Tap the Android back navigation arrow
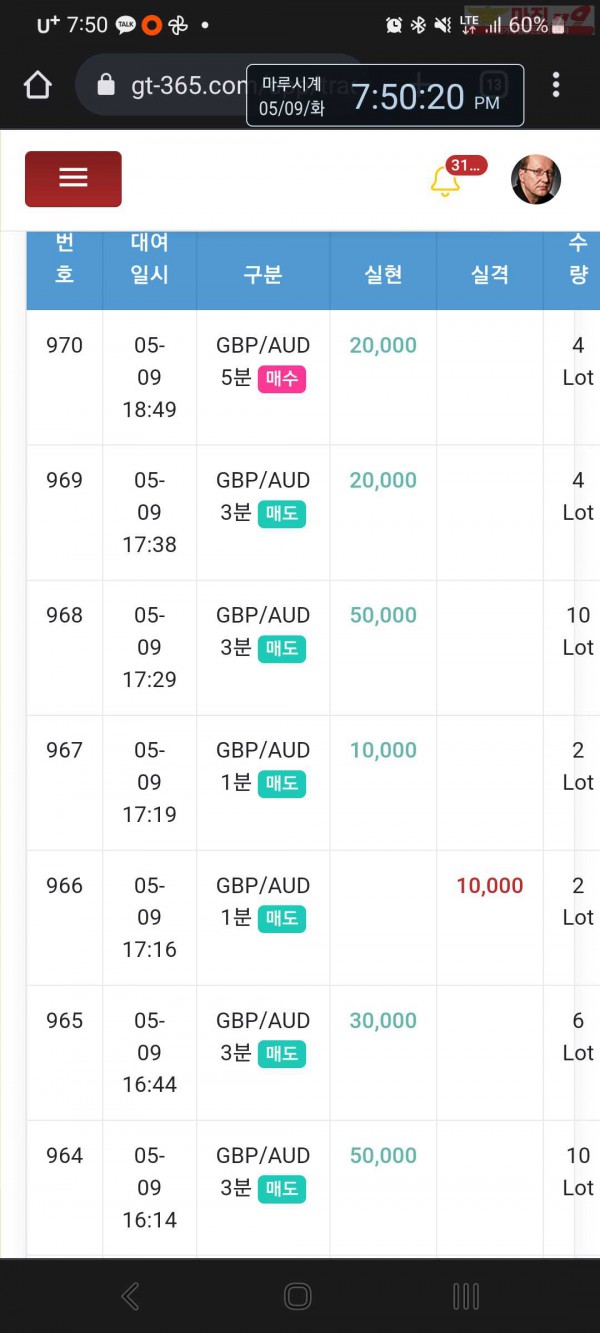The image size is (600, 1333). tap(130, 1296)
